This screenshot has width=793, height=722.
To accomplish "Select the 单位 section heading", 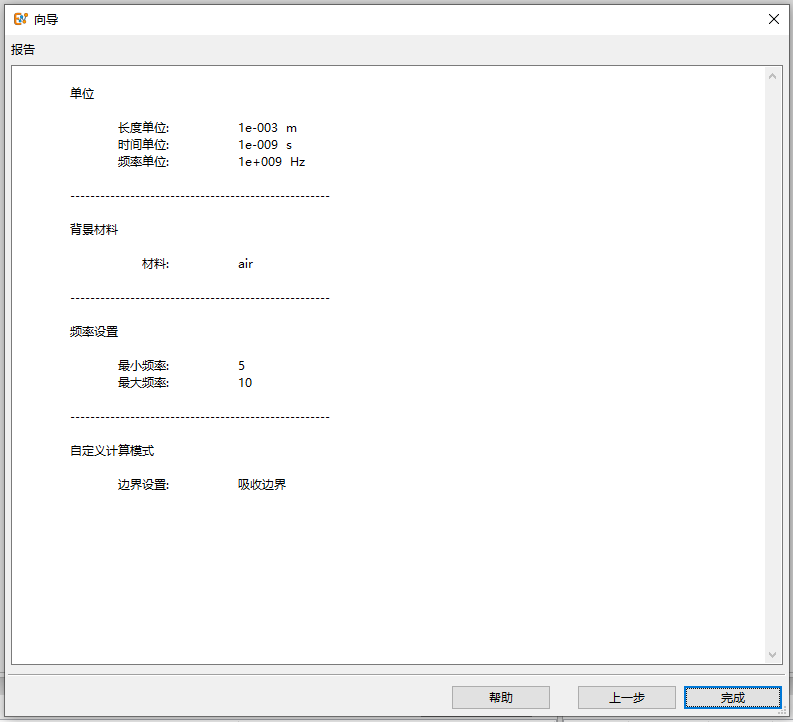I will [x=82, y=94].
